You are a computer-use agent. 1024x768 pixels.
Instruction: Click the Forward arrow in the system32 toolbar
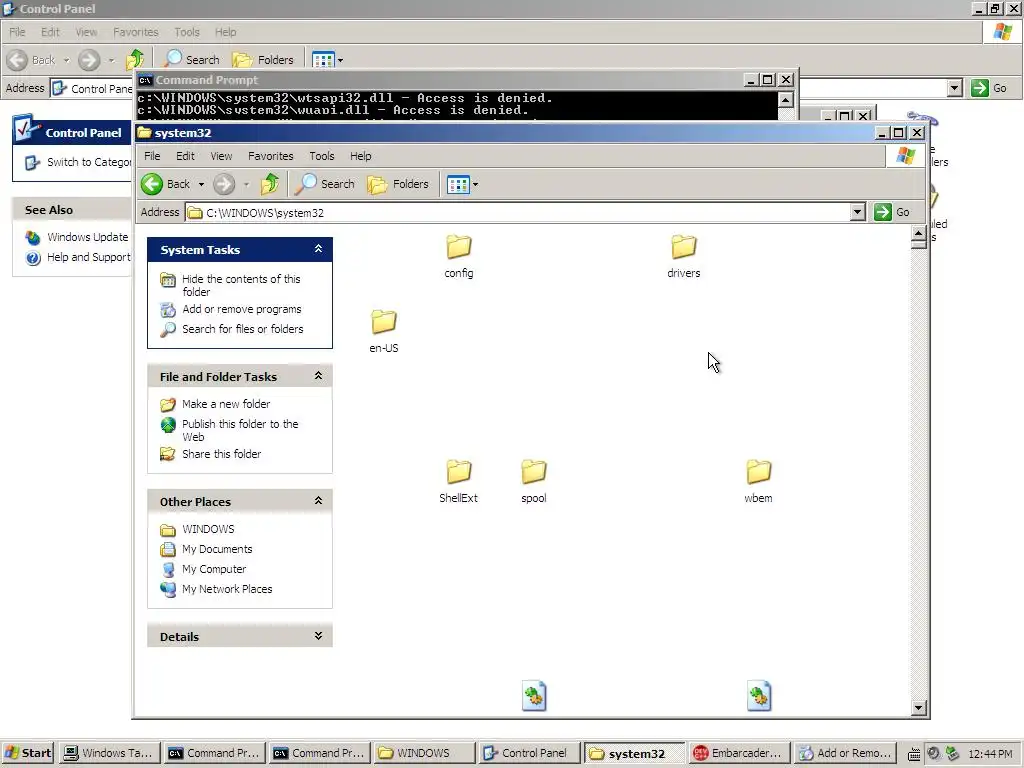(x=224, y=184)
